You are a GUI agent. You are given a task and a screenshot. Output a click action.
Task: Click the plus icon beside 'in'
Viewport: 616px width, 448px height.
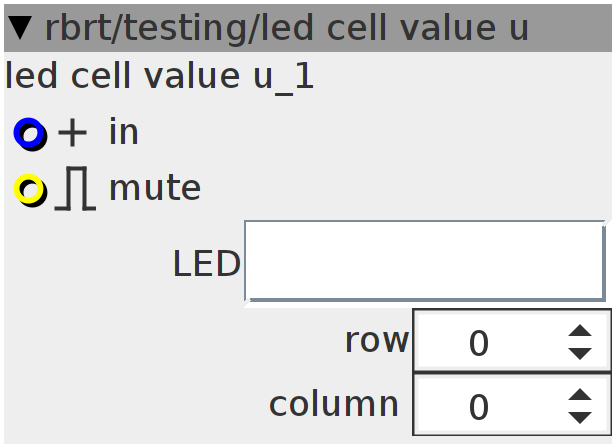(x=73, y=132)
